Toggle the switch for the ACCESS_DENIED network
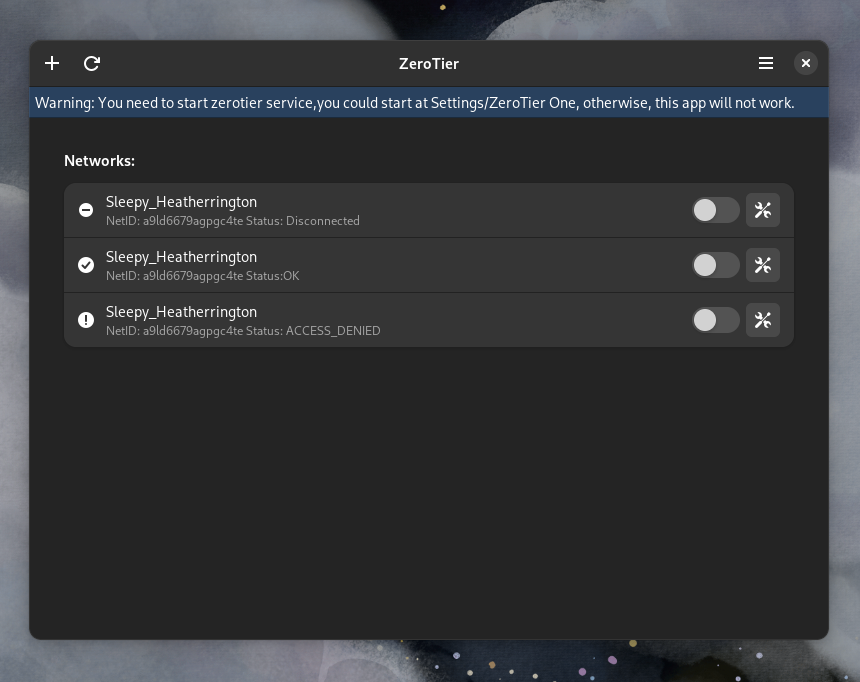Screen dimensions: 860x682 pos(716,320)
